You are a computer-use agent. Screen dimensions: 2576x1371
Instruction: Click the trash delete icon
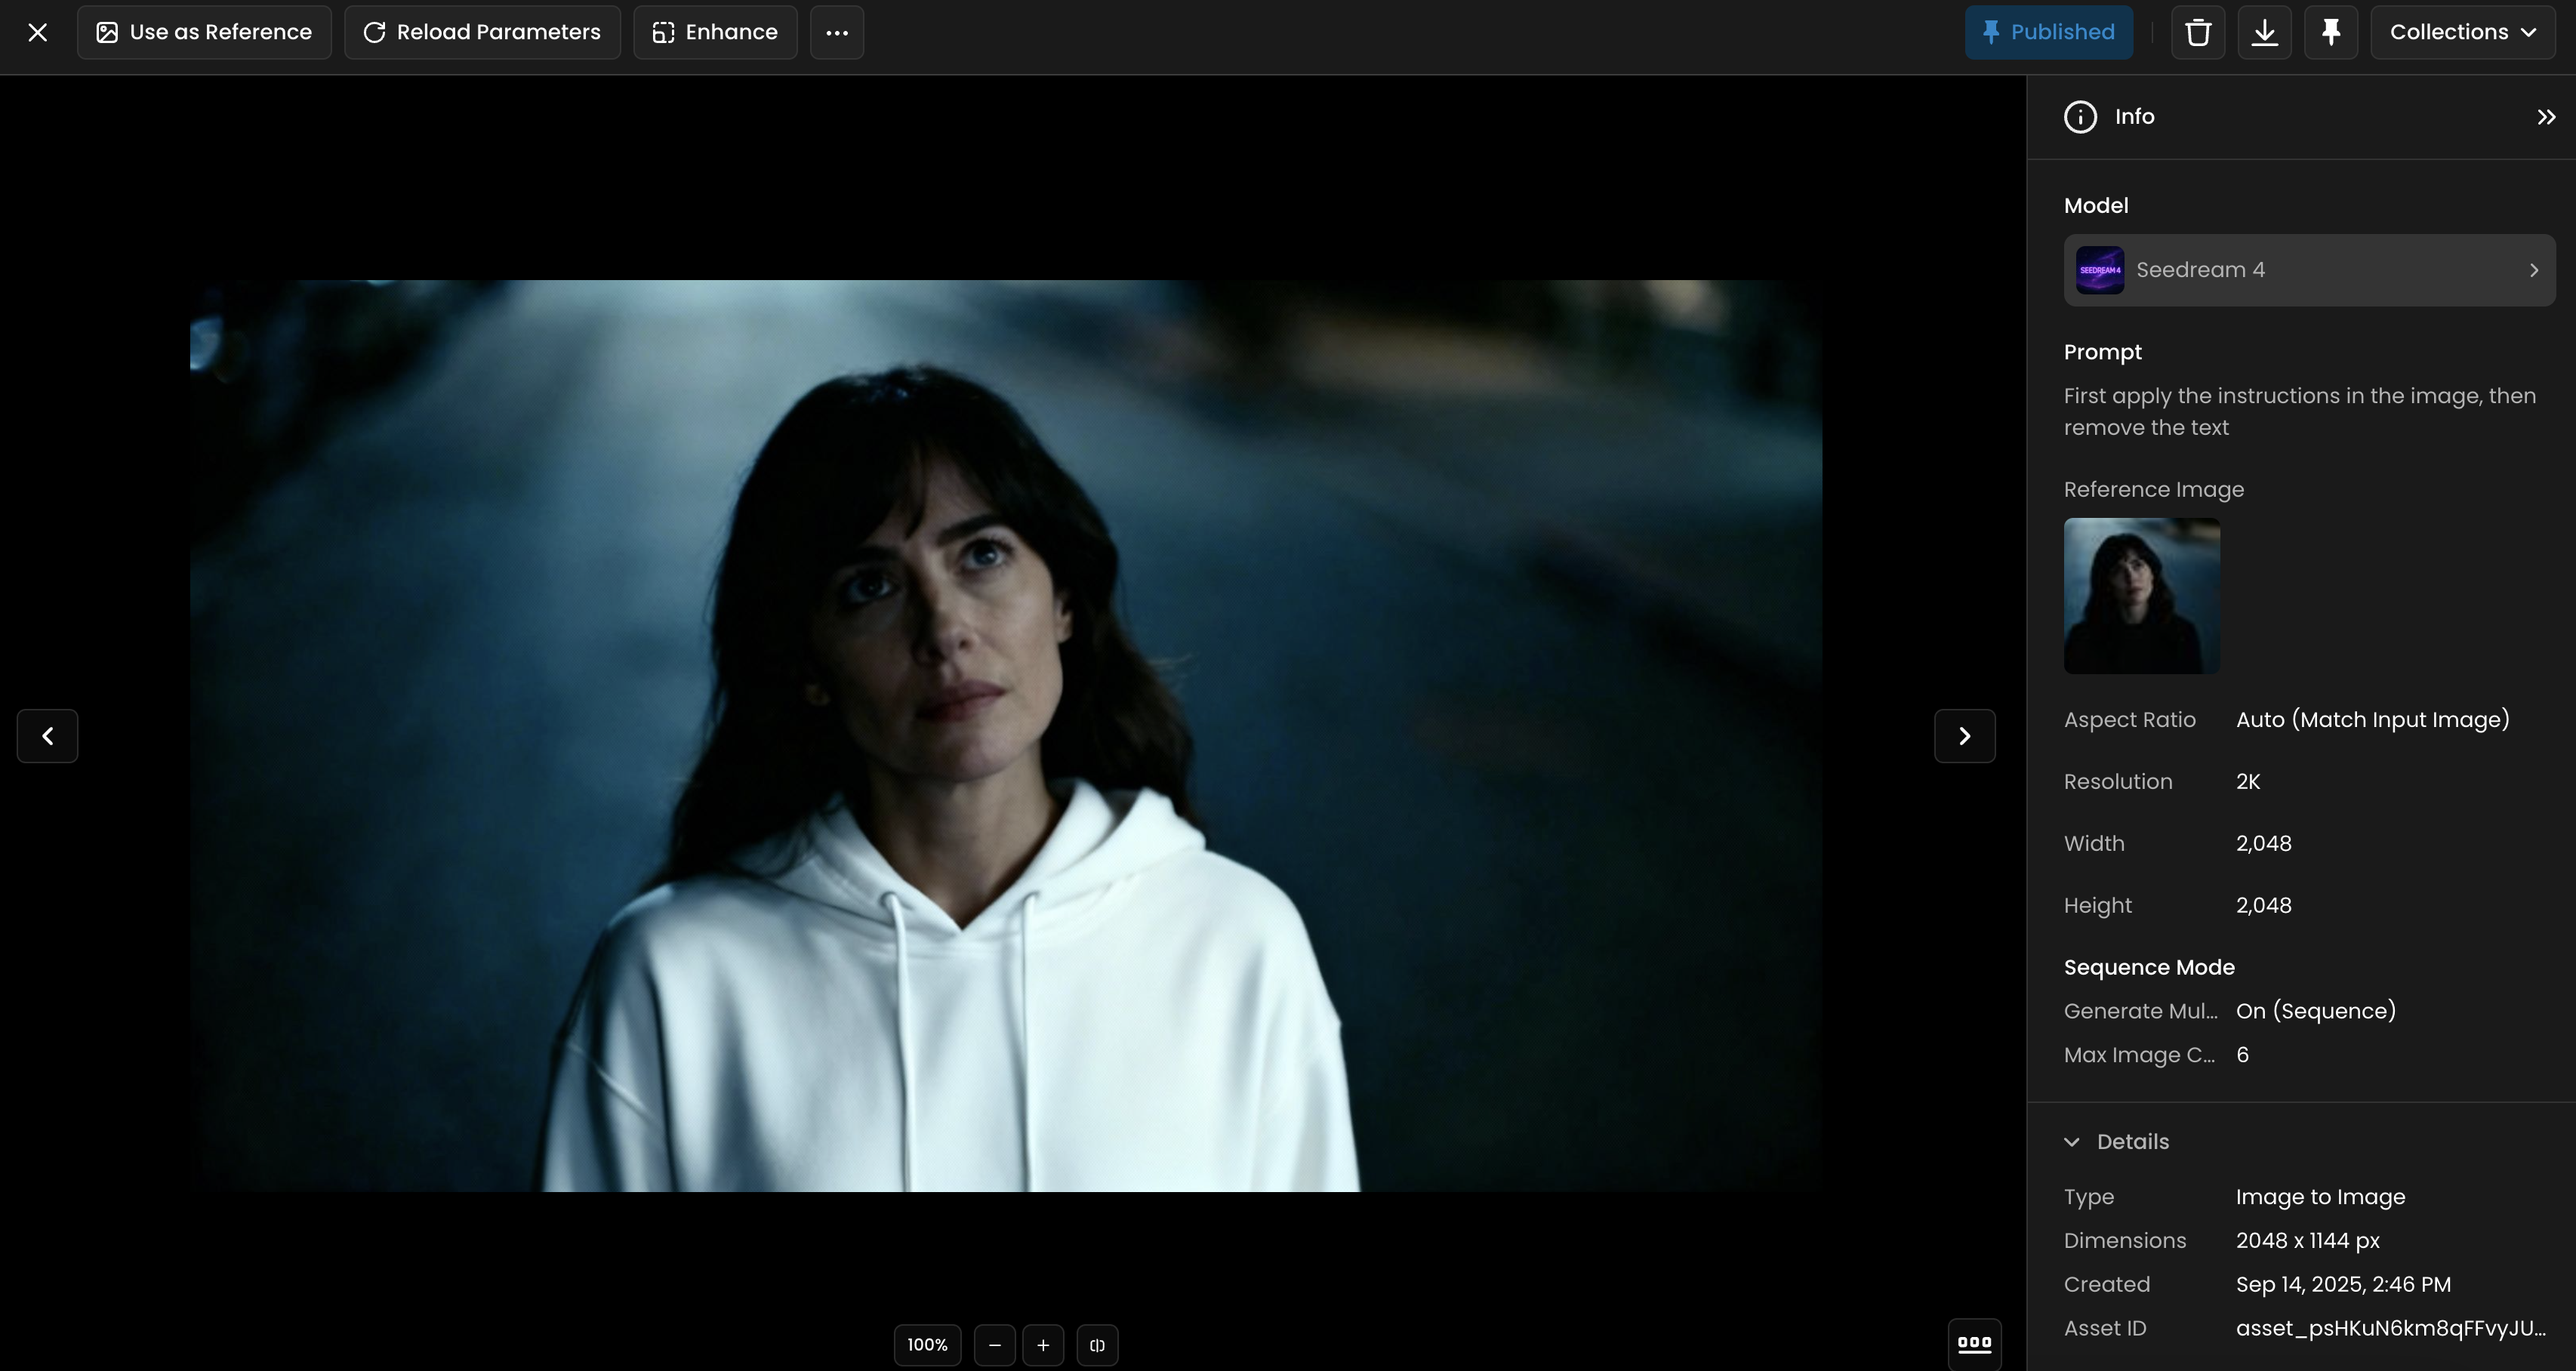pos(2197,32)
